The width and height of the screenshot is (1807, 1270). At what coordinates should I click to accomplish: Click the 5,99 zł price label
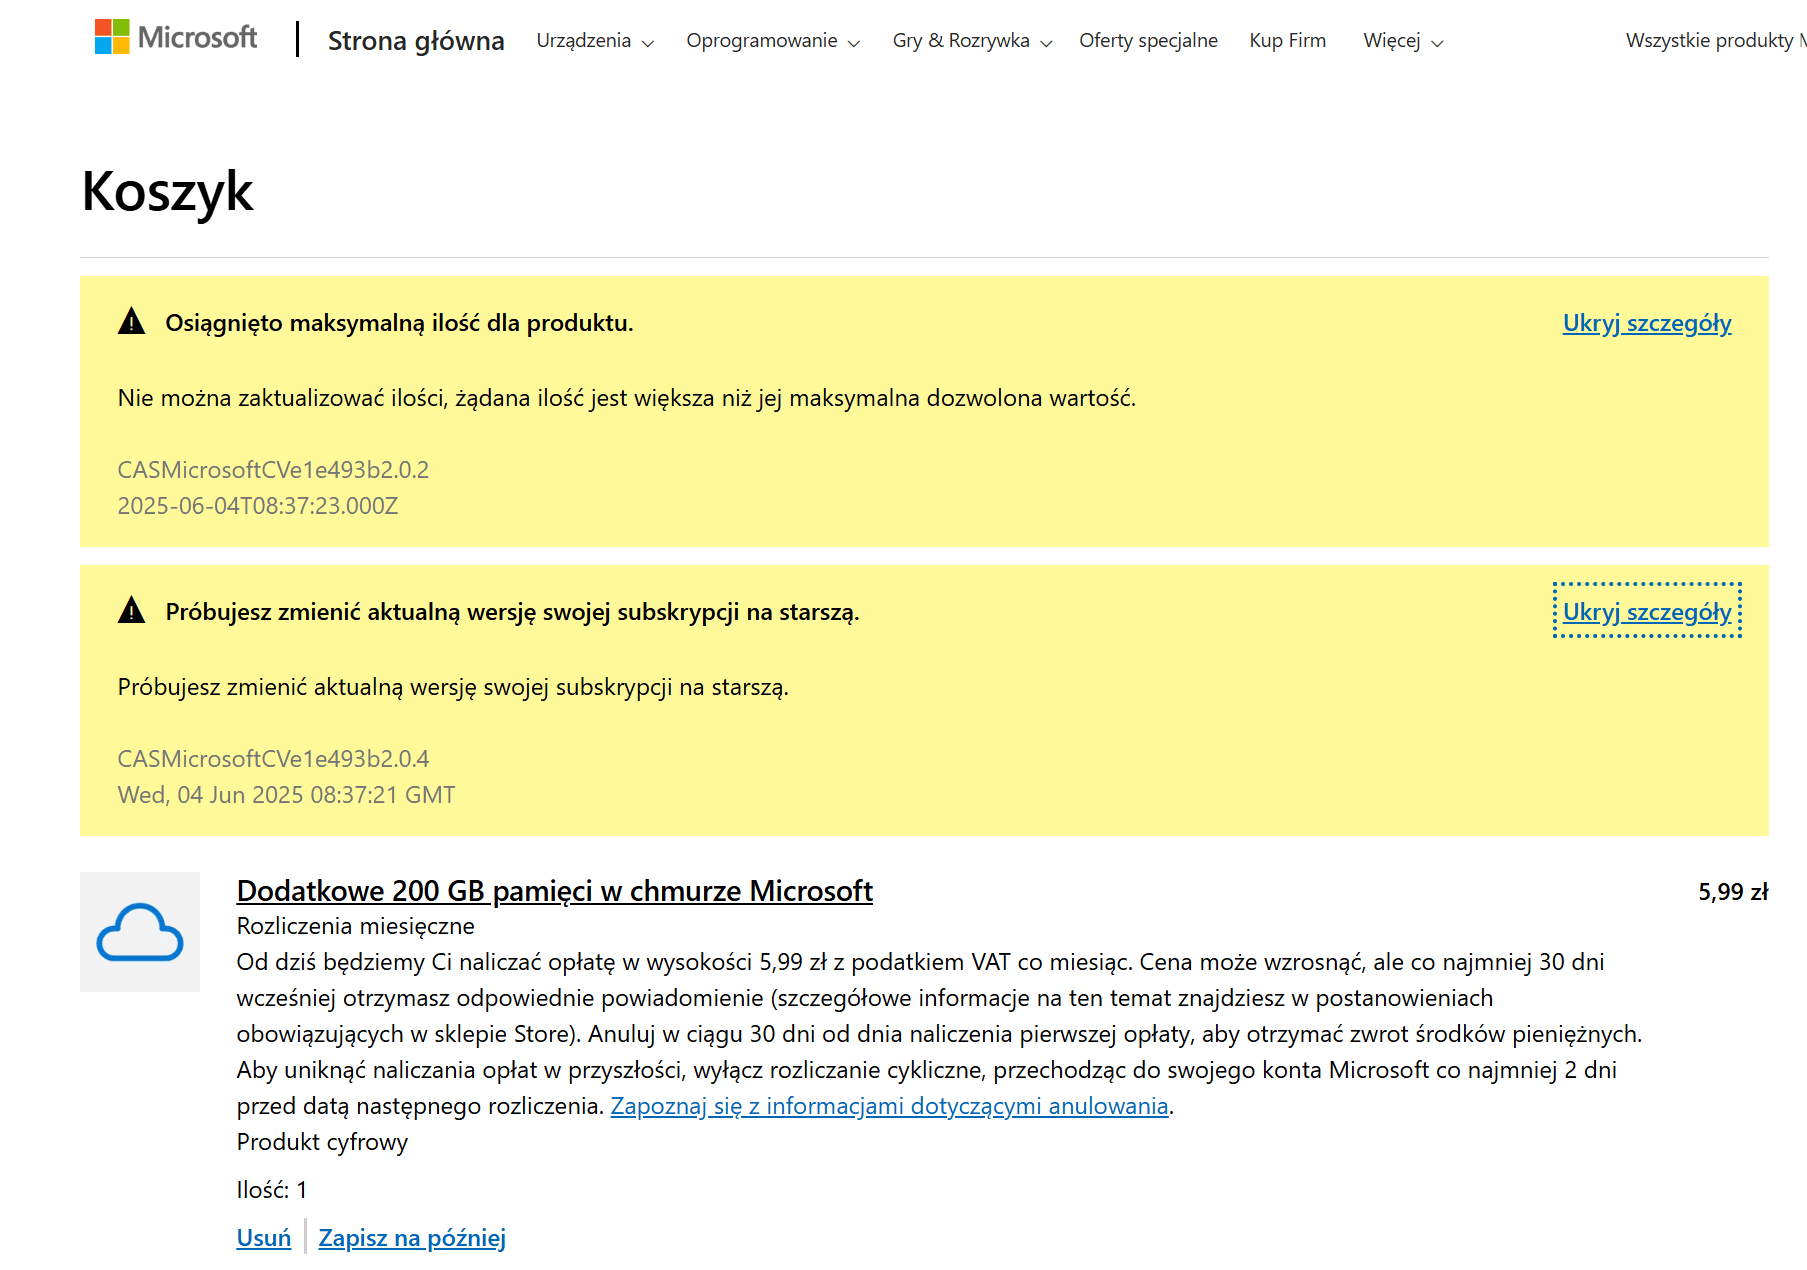pyautogui.click(x=1733, y=892)
